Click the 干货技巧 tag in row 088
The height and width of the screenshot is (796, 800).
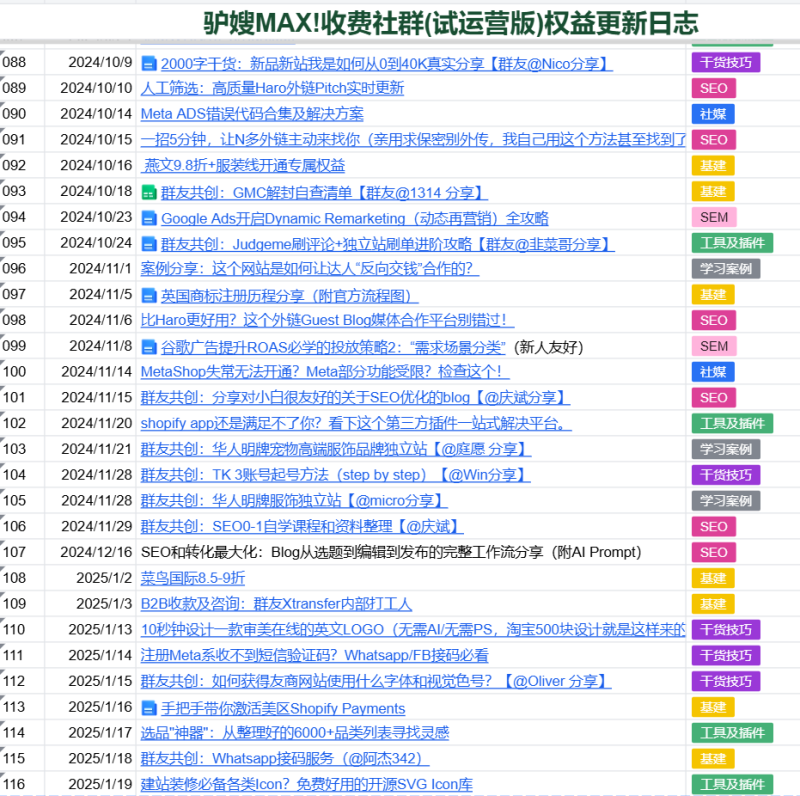click(x=726, y=63)
